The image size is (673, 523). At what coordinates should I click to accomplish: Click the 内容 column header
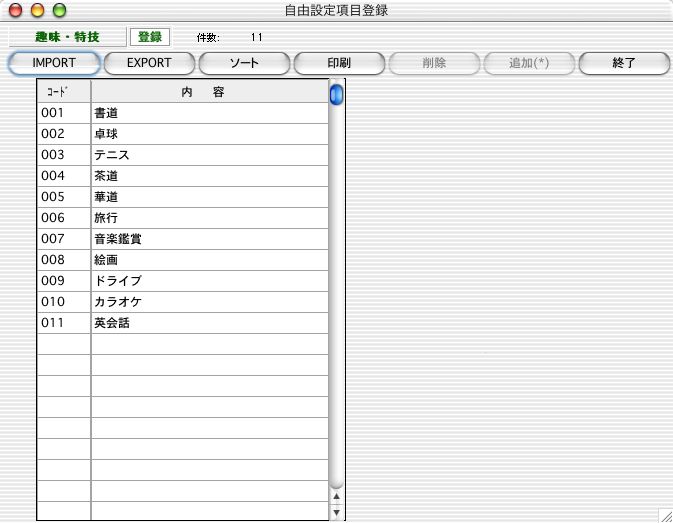(209, 91)
